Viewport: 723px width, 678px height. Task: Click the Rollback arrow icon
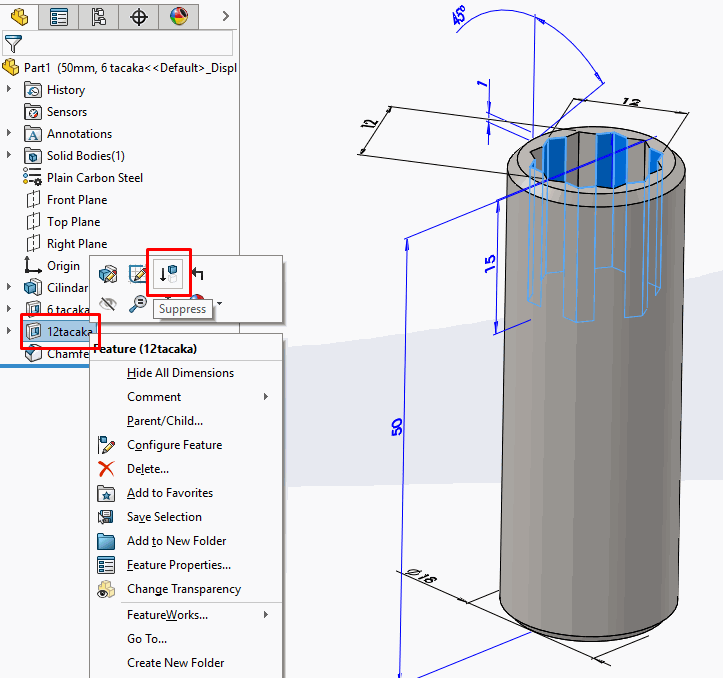point(198,273)
